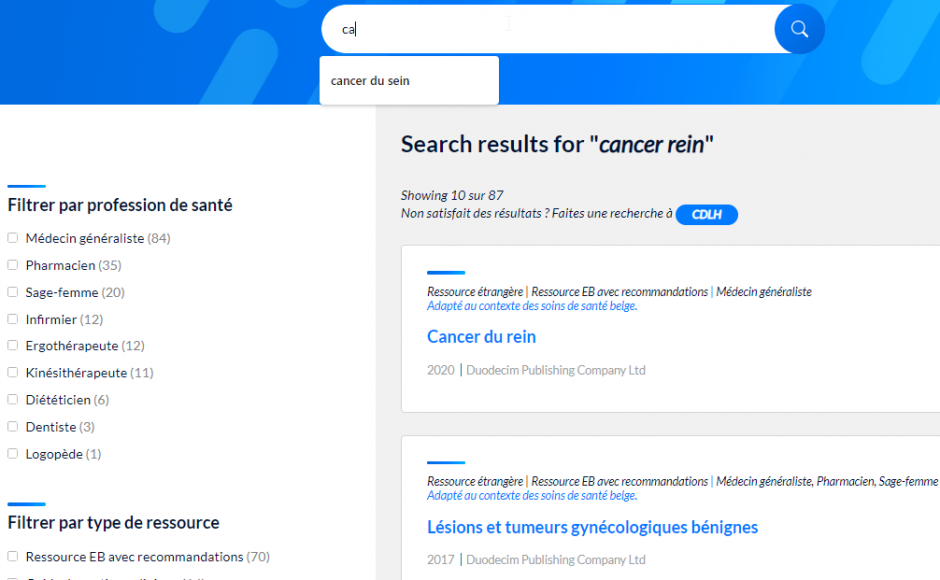940x580 pixels.
Task: Click the CDLH search button
Action: (706, 214)
